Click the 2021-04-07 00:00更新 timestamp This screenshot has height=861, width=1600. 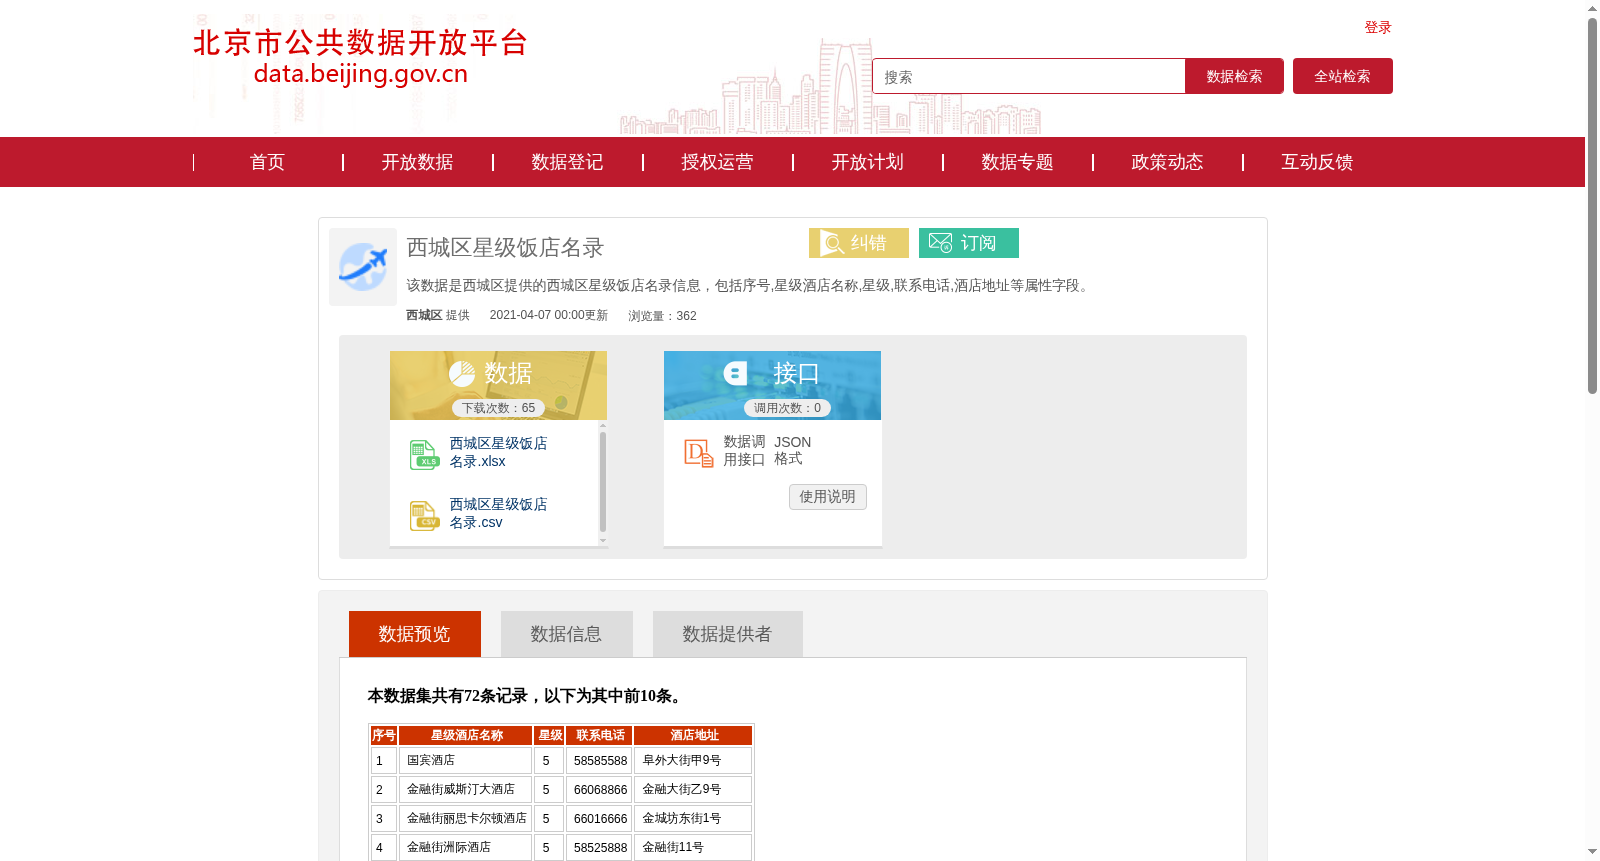click(x=549, y=315)
